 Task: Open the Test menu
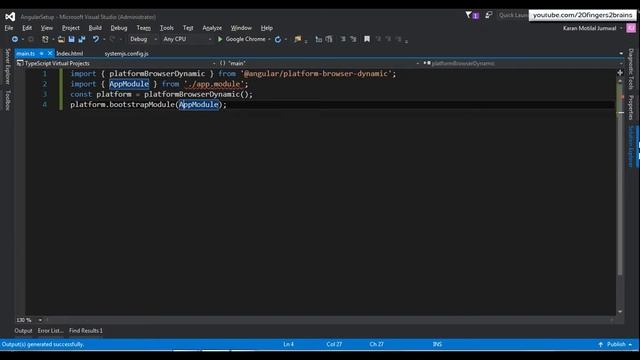[188, 28]
